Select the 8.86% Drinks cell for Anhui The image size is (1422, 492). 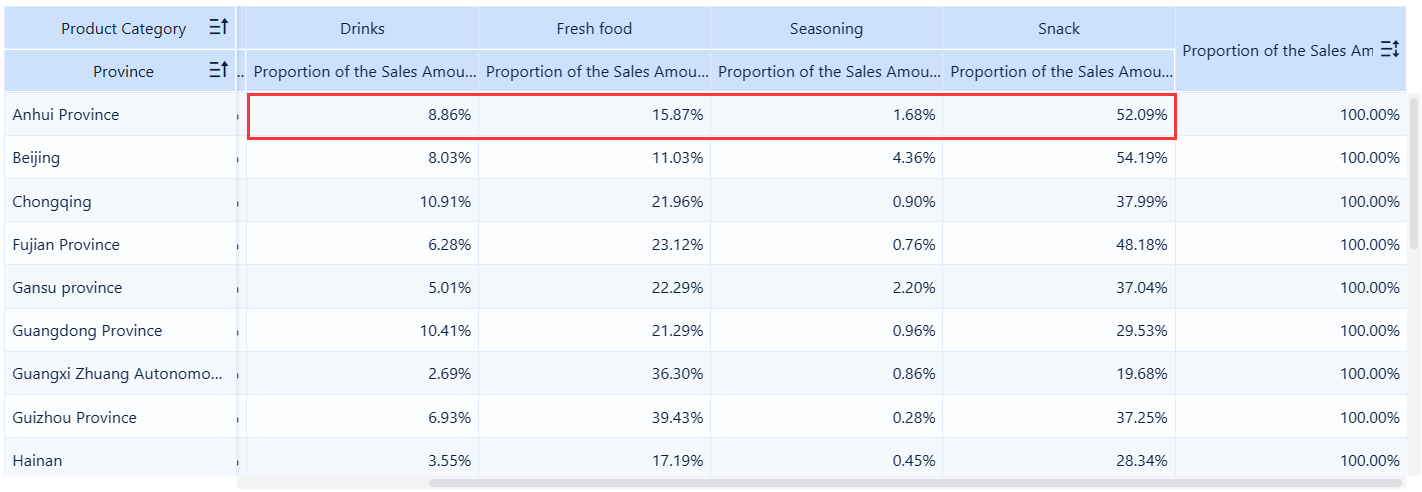(x=362, y=115)
